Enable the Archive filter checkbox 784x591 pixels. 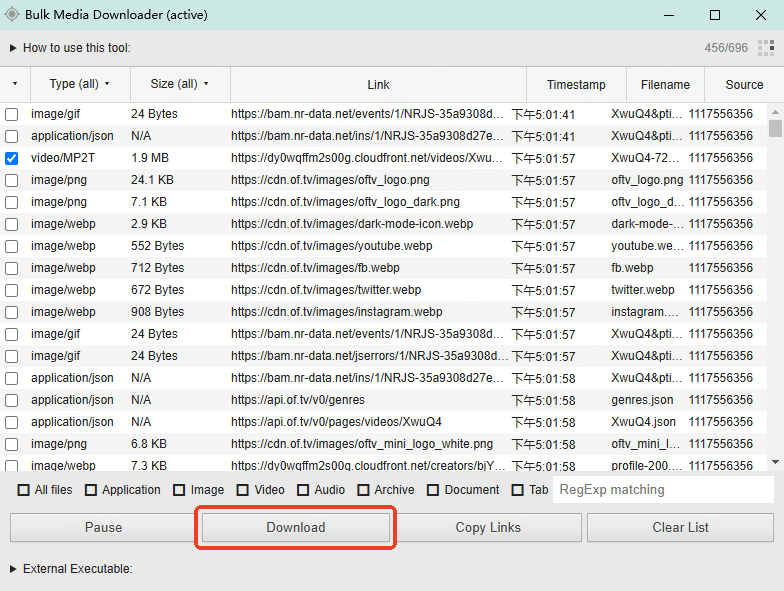point(363,490)
